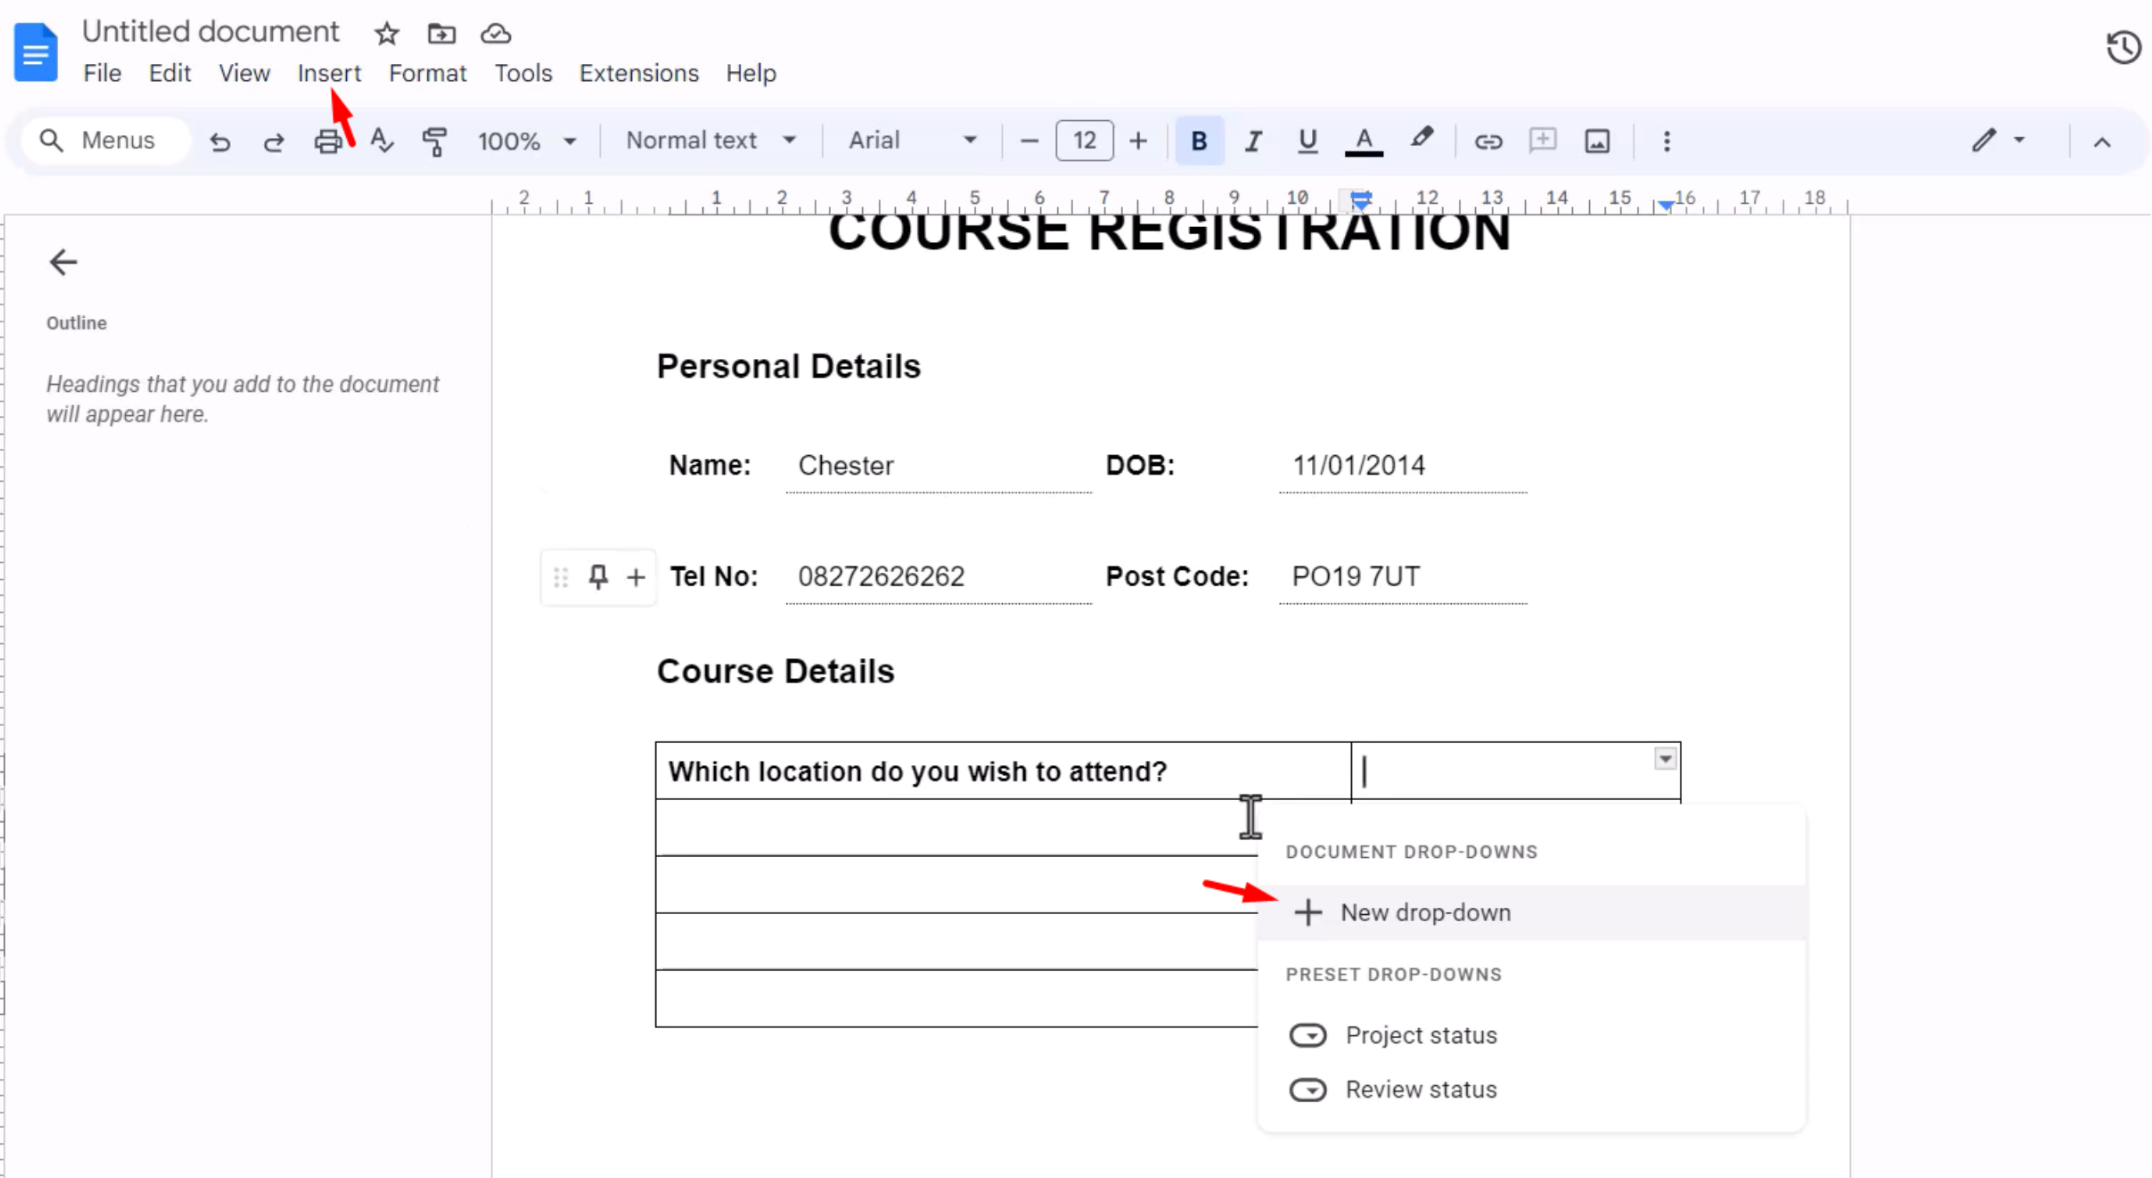2152x1178 pixels.
Task: Run spelling and grammar check
Action: [381, 141]
